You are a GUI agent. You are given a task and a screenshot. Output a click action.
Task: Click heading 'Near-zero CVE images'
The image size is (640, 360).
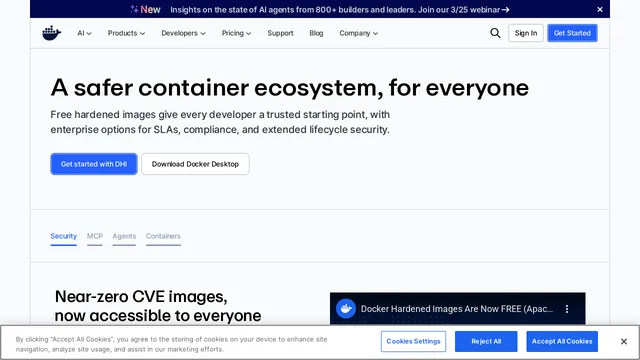coord(141,297)
